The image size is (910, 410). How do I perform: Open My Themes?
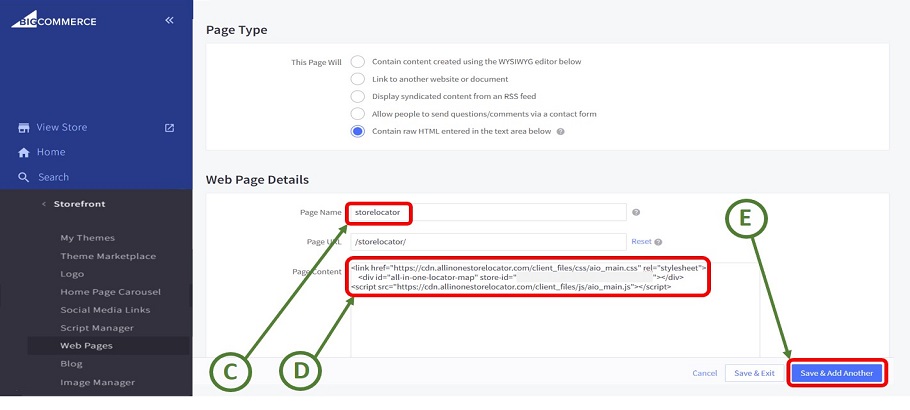(x=88, y=238)
